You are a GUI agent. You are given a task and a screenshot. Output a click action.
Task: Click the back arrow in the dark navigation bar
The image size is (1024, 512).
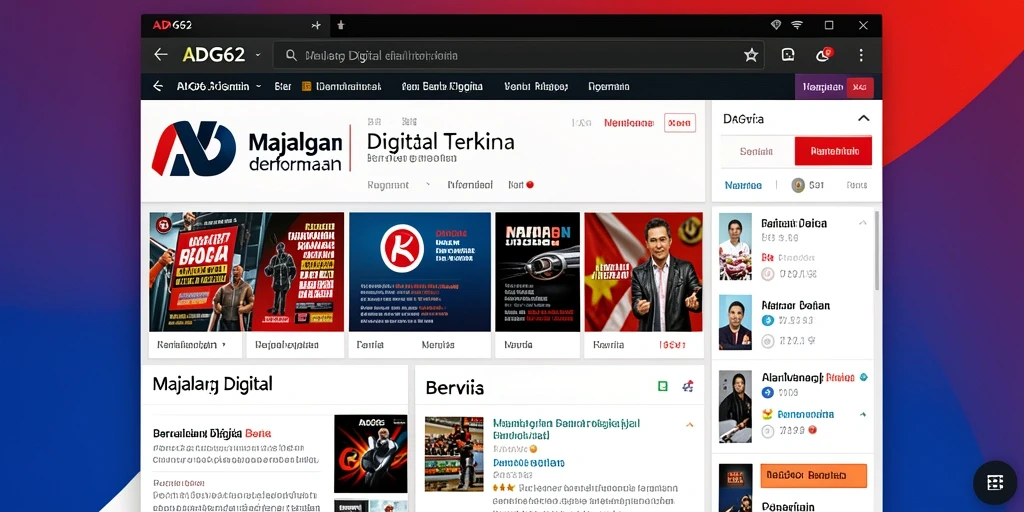[x=158, y=86]
